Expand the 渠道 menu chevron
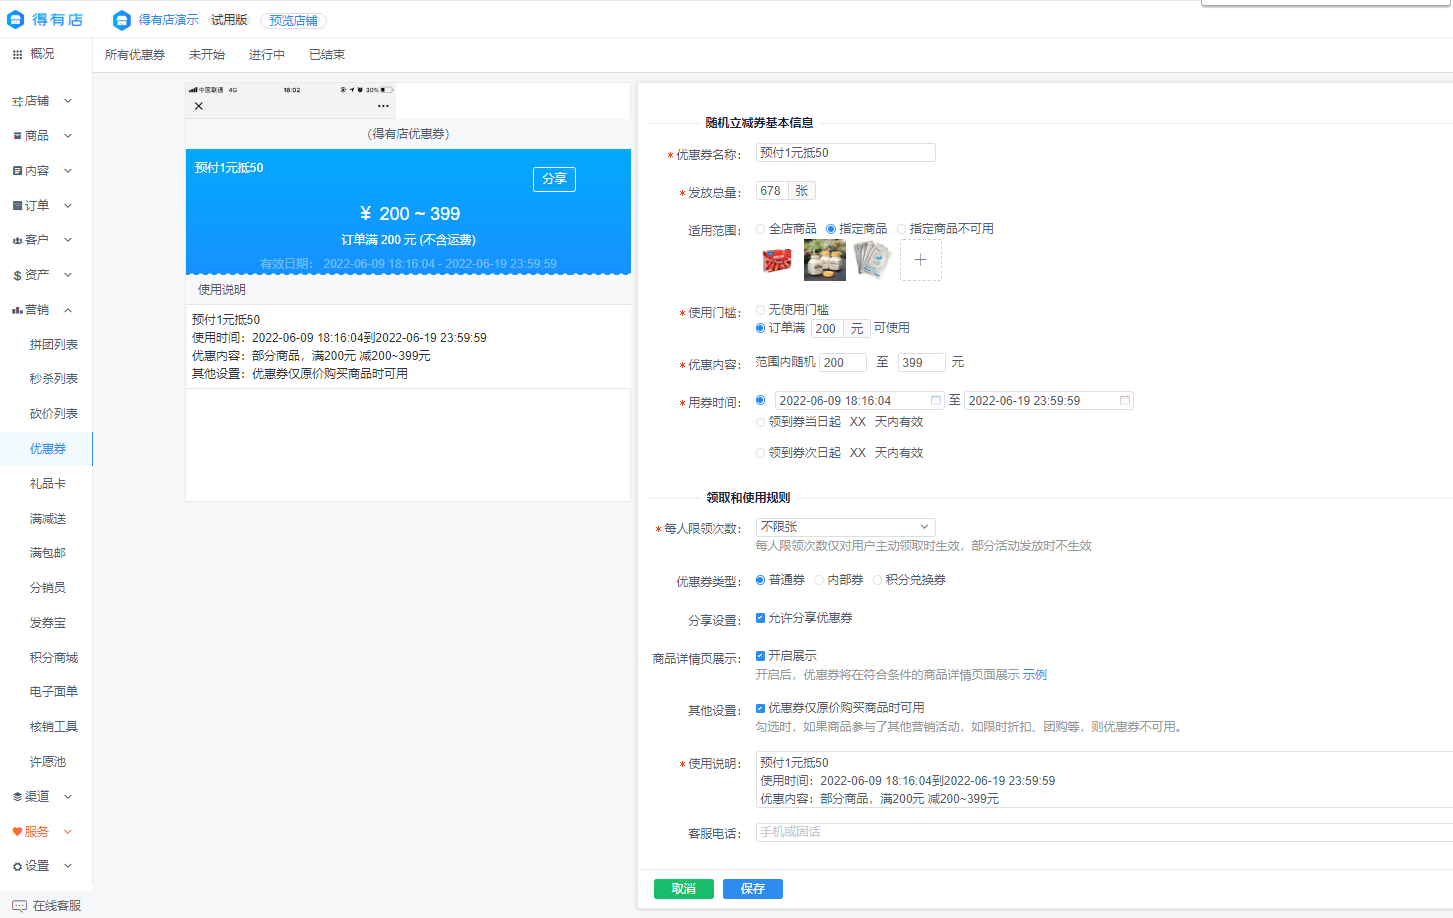This screenshot has width=1453, height=918. click(68, 797)
